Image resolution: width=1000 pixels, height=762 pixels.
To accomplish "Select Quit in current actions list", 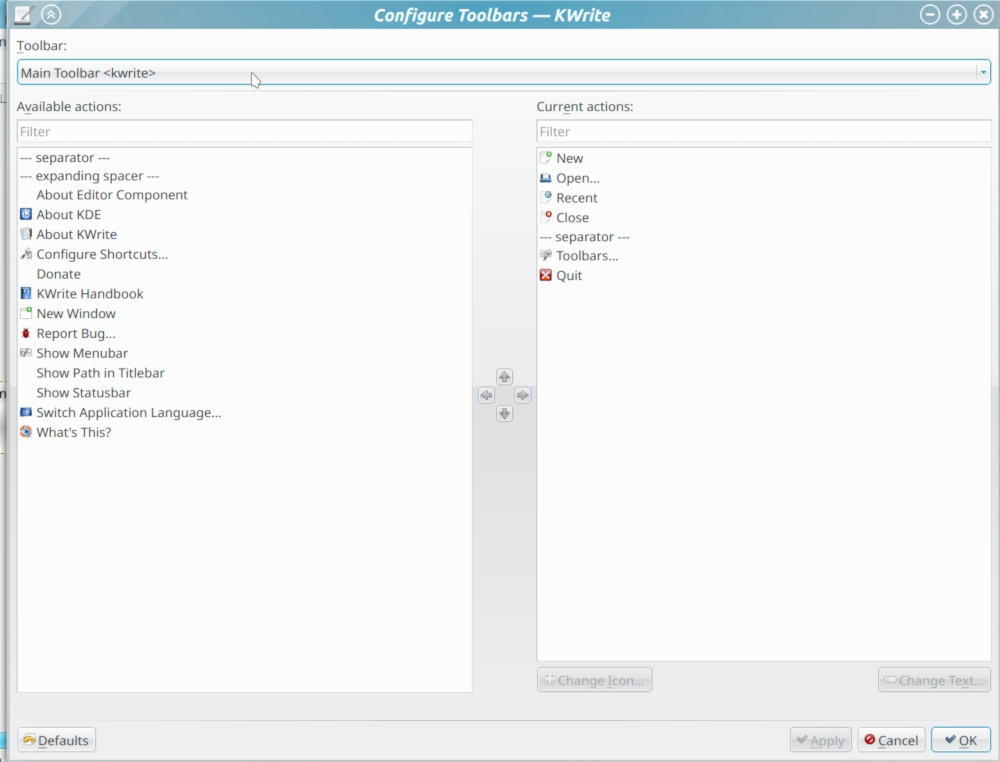I will pyautogui.click(x=568, y=276).
